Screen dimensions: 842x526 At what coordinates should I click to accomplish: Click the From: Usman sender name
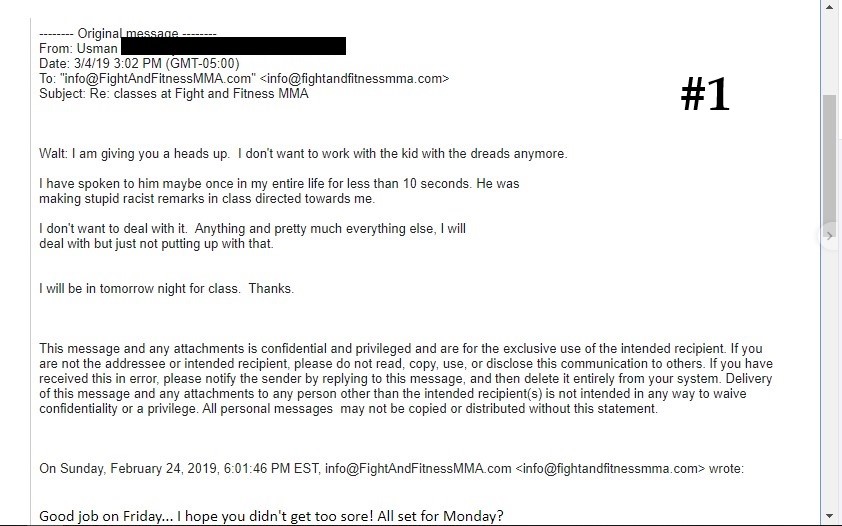pyautogui.click(x=78, y=48)
